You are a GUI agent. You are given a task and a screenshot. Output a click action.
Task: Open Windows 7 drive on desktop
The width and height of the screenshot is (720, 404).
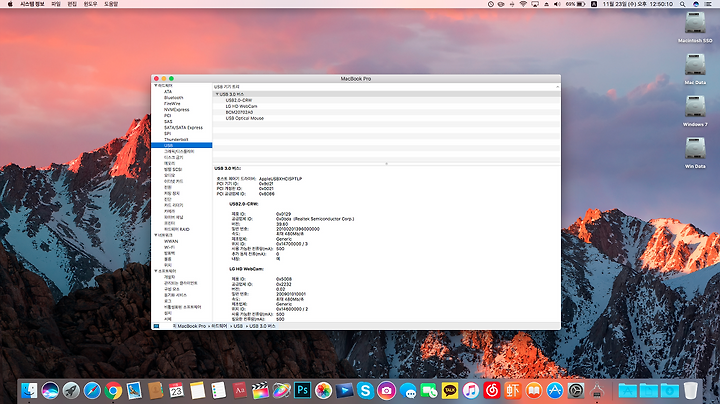click(695, 111)
